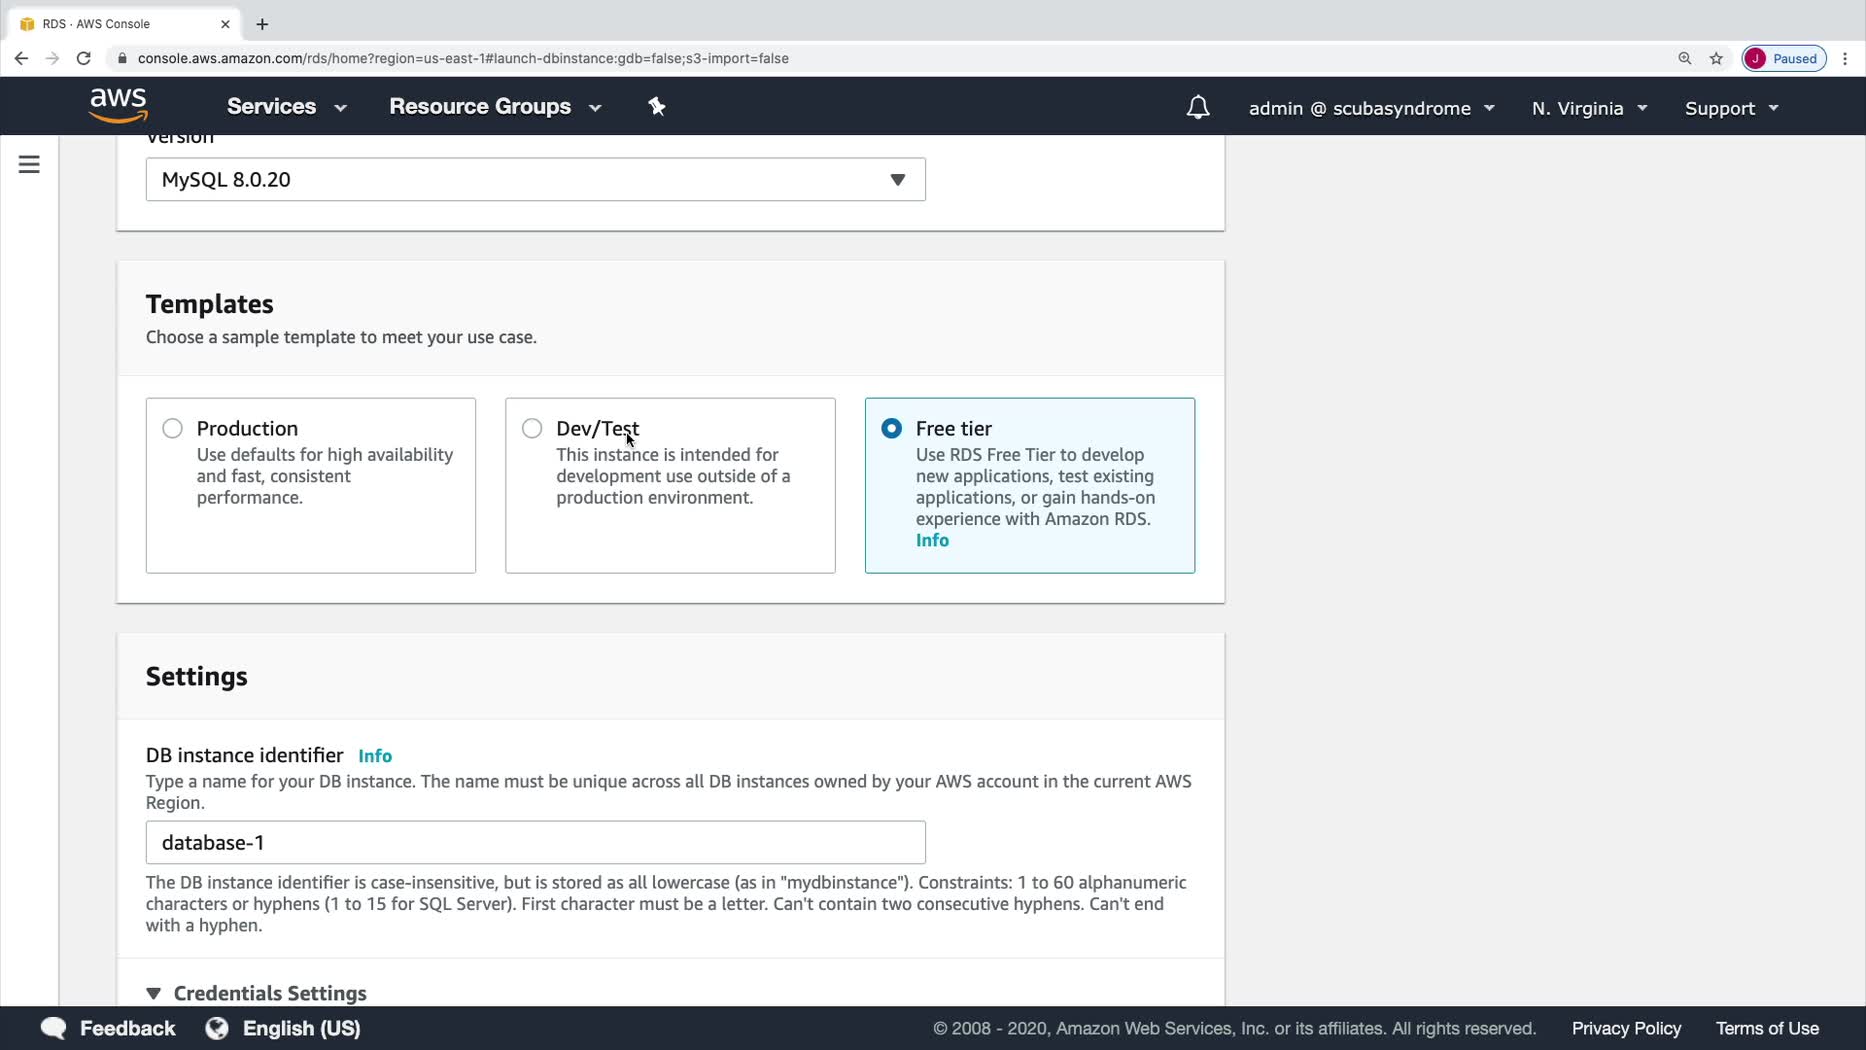Select the Dev/Test template radio button

[532, 429]
